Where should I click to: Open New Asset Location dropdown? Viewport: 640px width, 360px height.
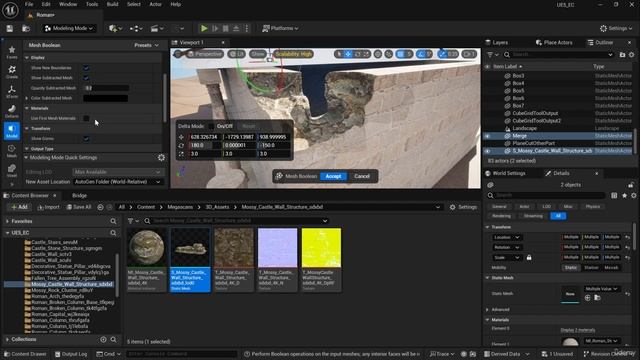[x=118, y=182]
